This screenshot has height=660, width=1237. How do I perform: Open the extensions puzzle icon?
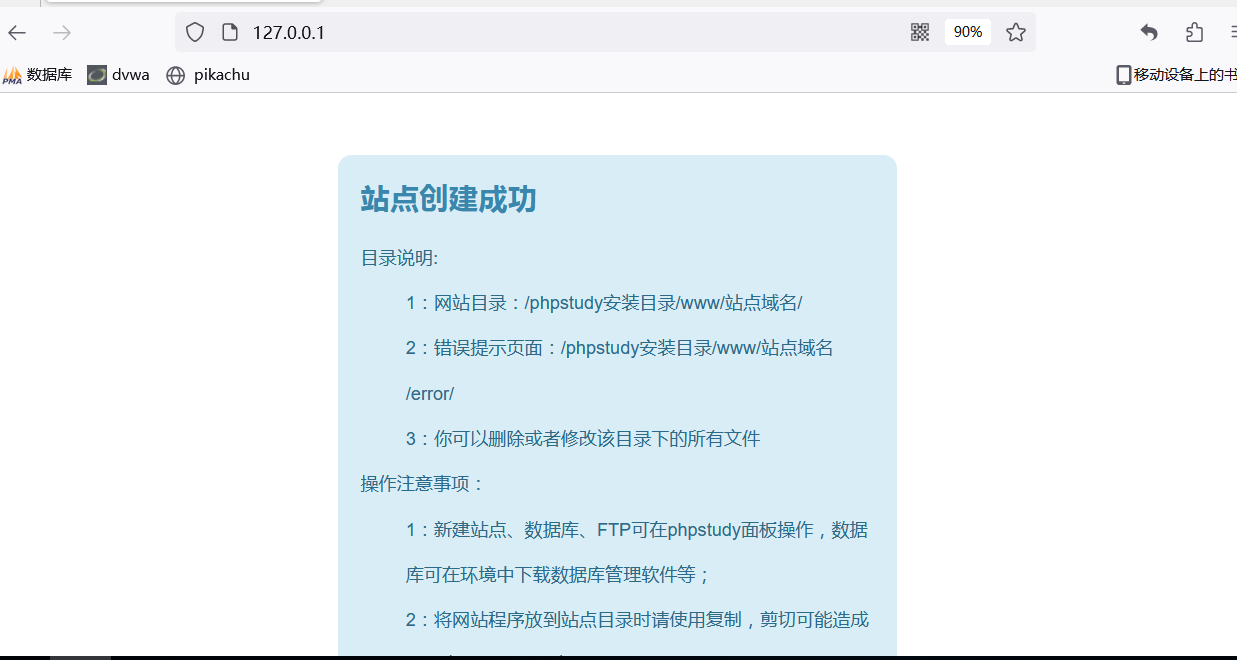click(x=1194, y=33)
